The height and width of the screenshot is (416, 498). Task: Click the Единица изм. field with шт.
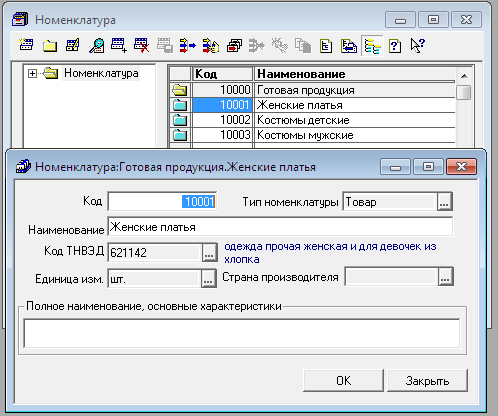pyautogui.click(x=155, y=278)
